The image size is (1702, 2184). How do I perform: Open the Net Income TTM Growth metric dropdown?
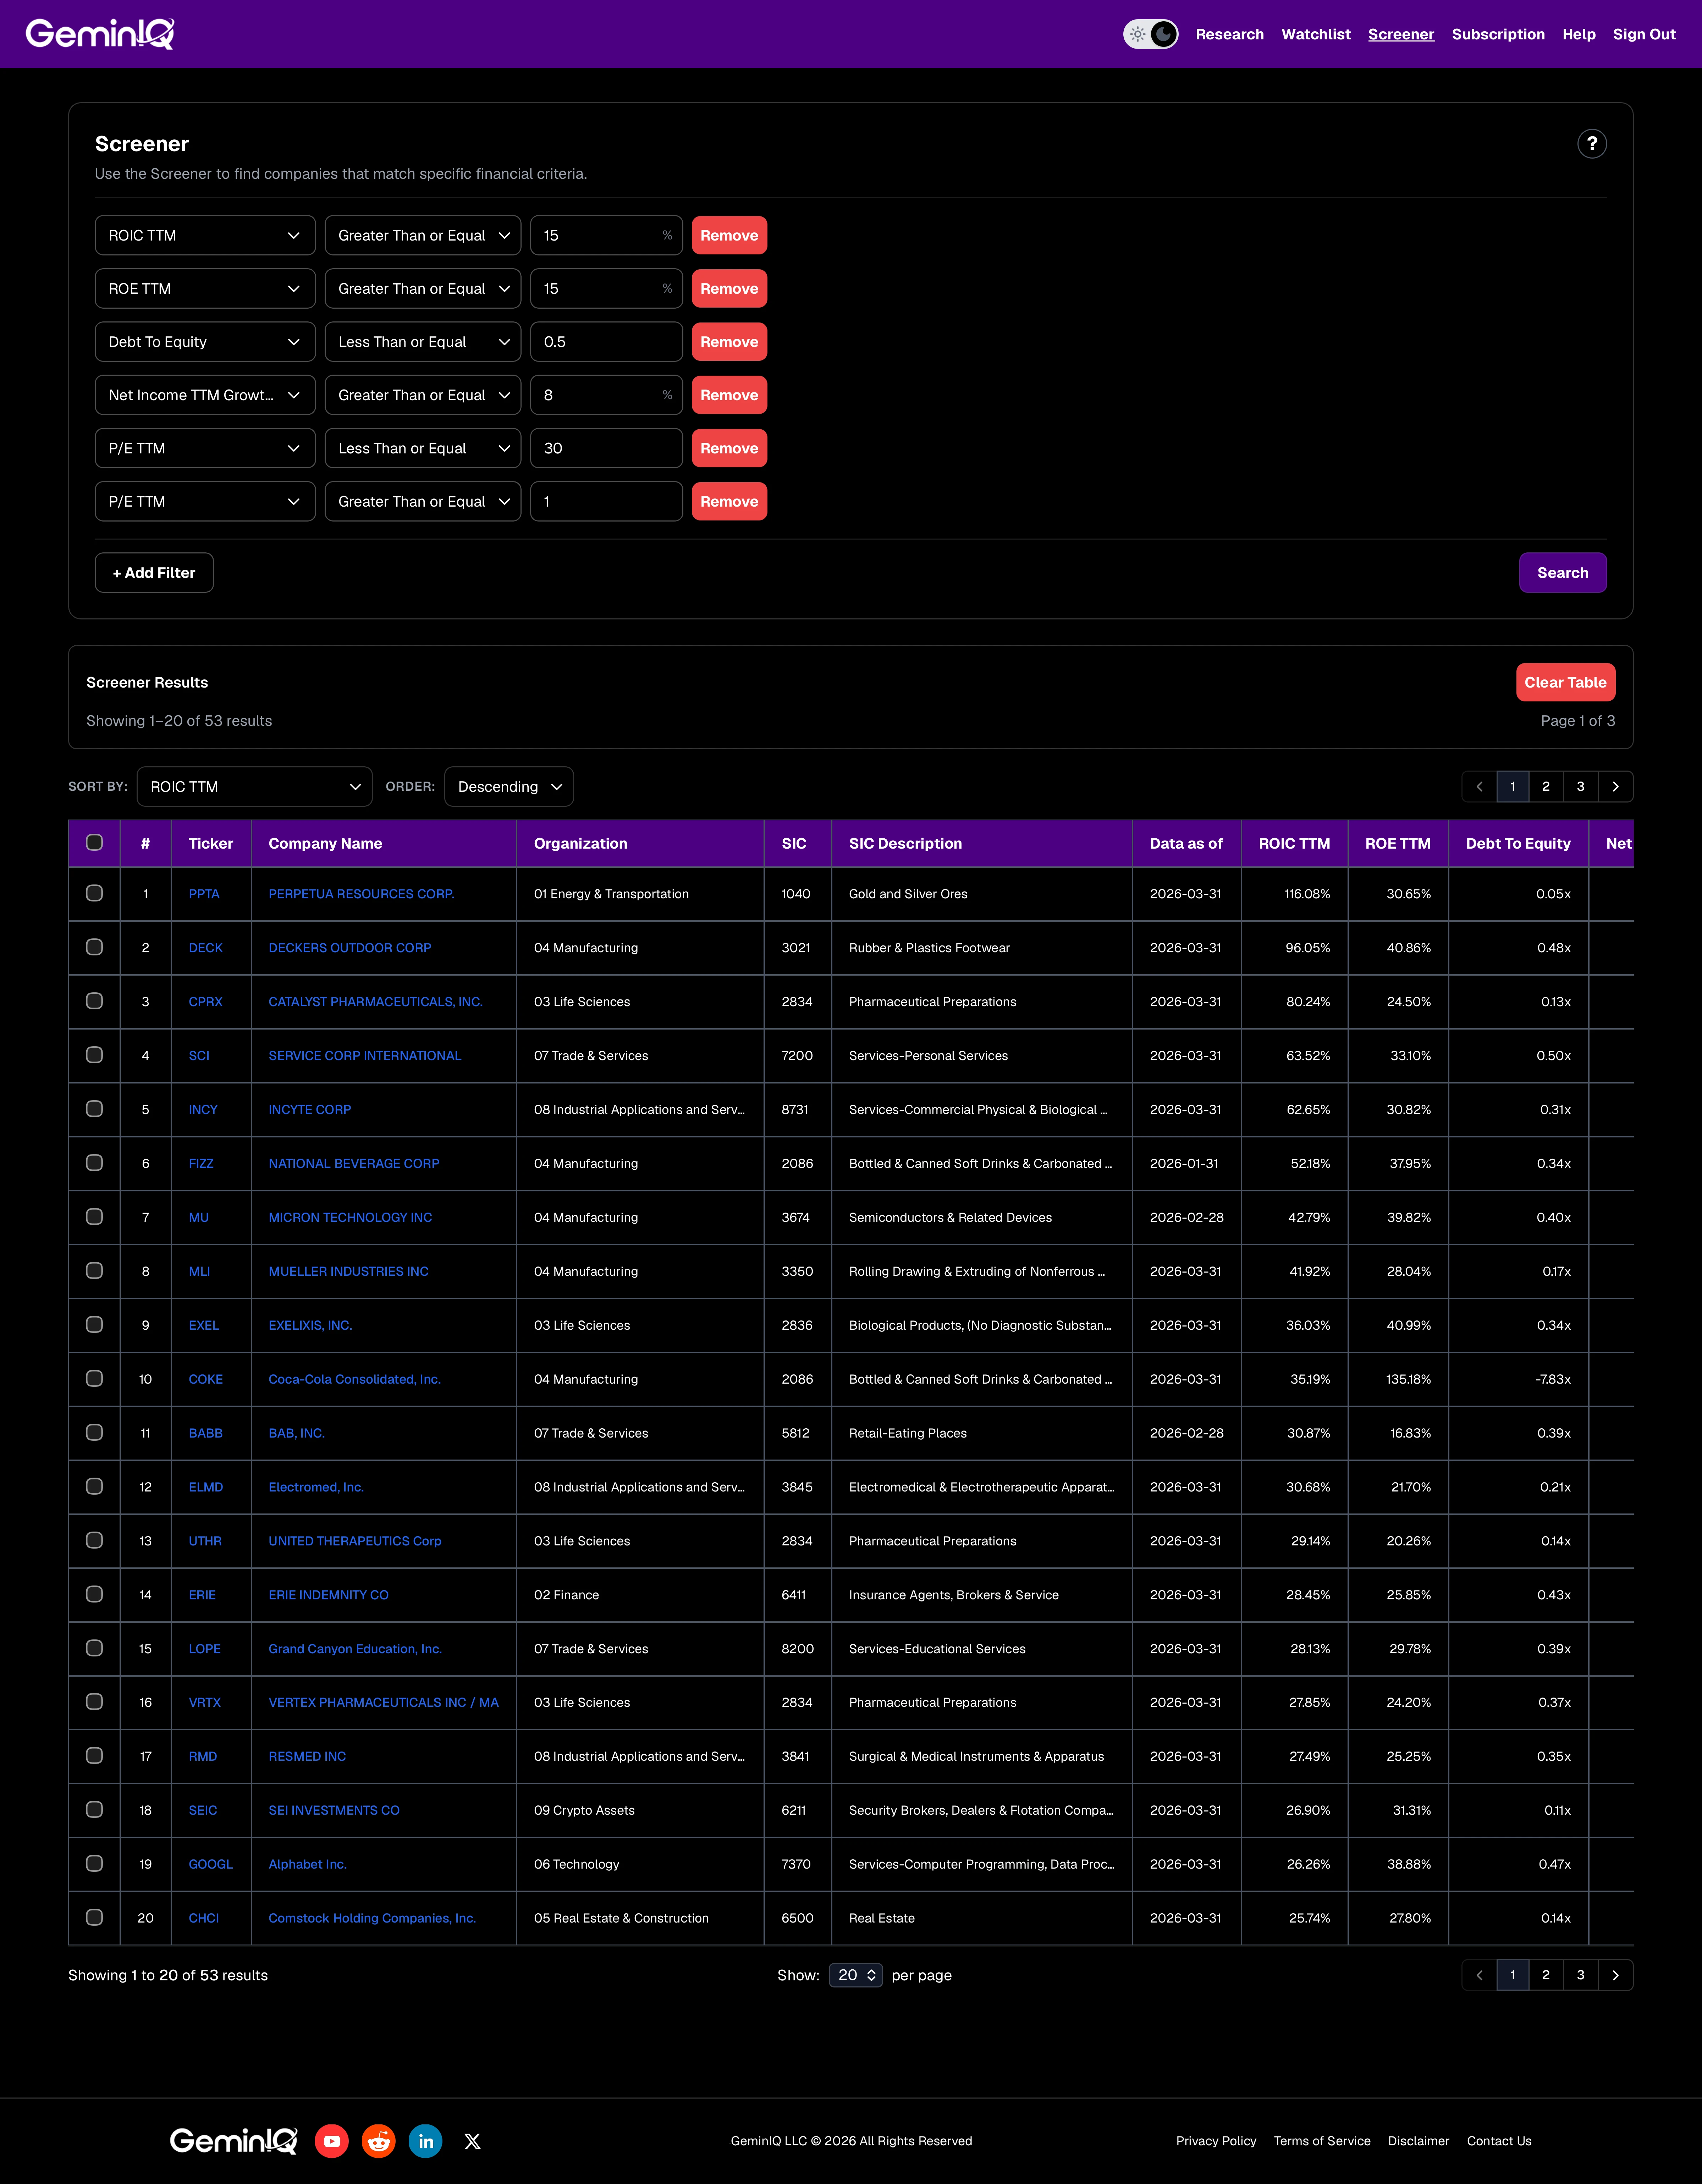pos(205,395)
